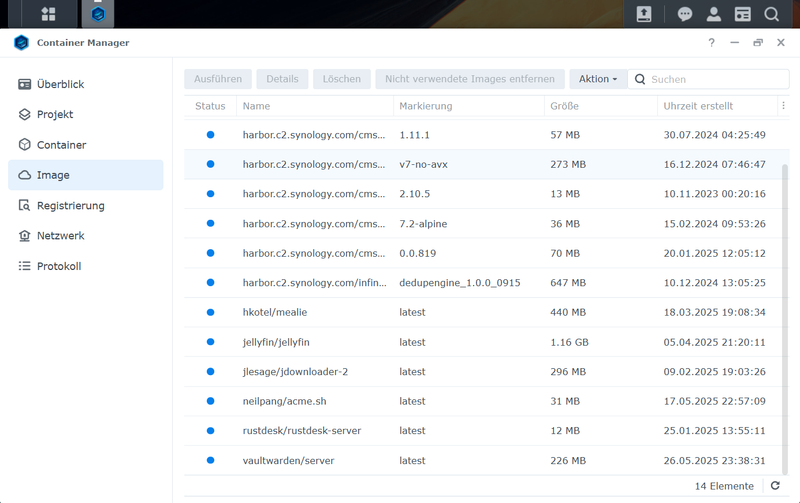The width and height of the screenshot is (800, 503).
Task: Click the status dot of the rustdesk/rustdesk-server row
Action: pos(210,431)
